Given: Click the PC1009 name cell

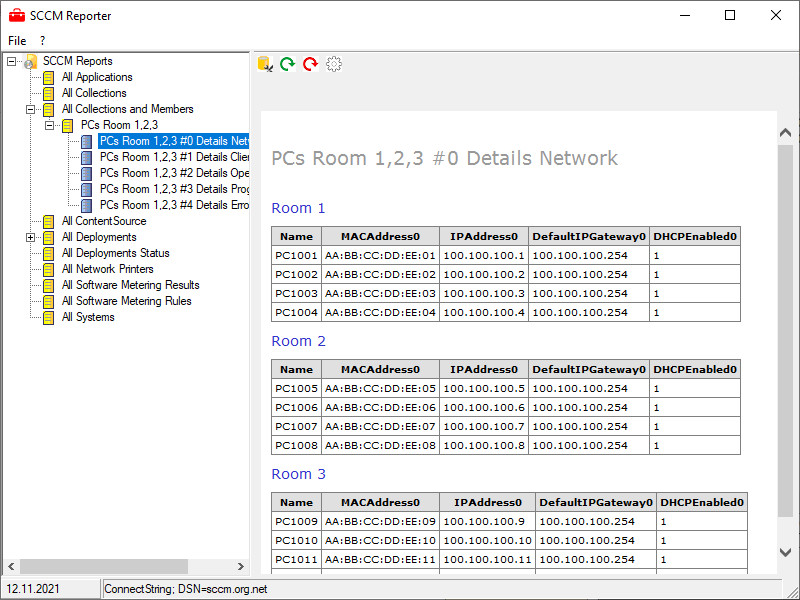Looking at the screenshot, I should (x=296, y=521).
